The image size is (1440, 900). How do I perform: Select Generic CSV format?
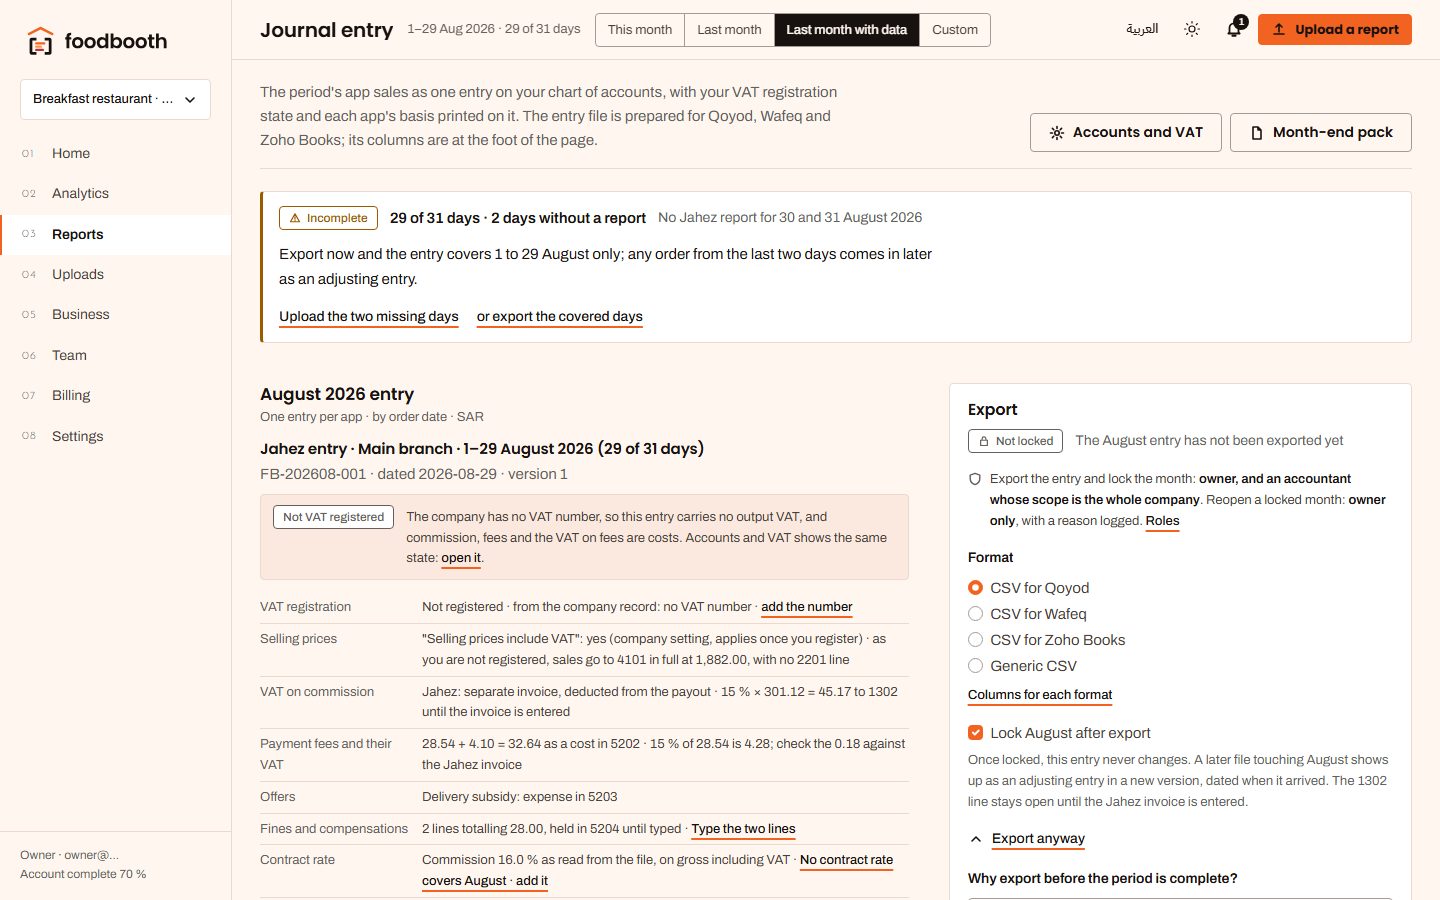[x=1022, y=666]
